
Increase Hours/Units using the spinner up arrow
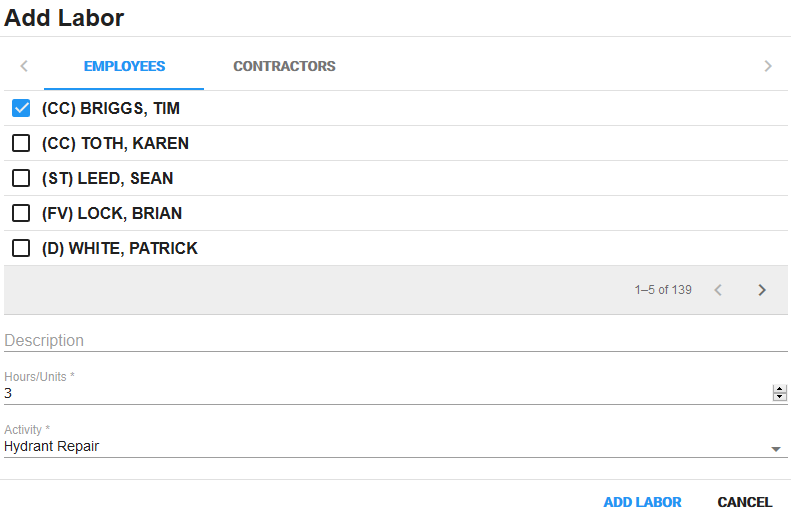(x=780, y=389)
